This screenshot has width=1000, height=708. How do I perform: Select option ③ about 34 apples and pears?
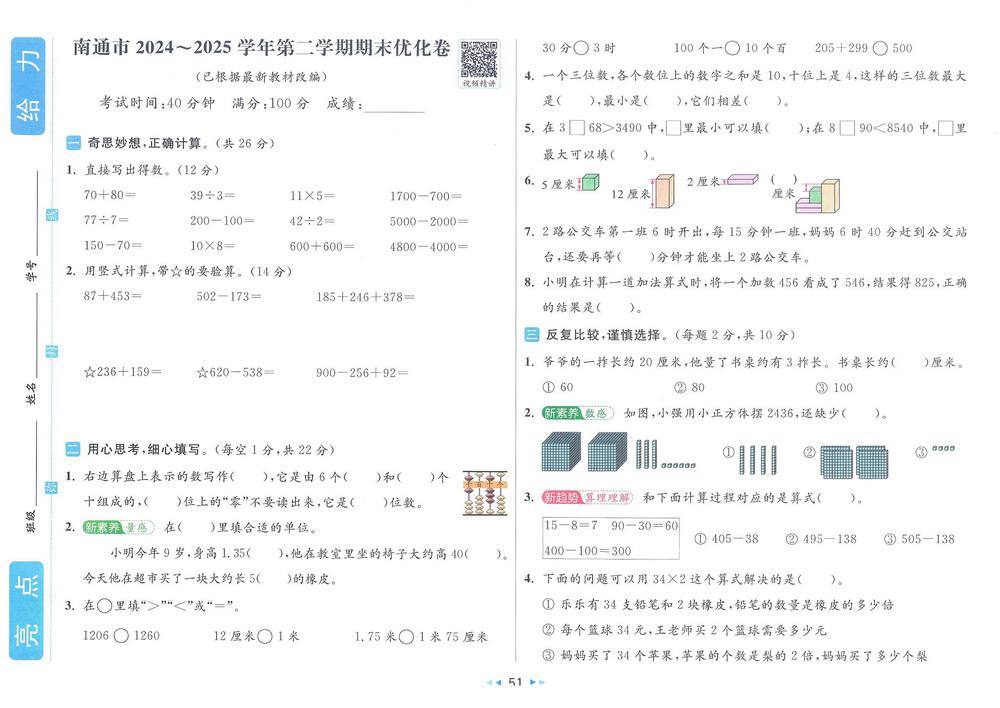coord(735,656)
